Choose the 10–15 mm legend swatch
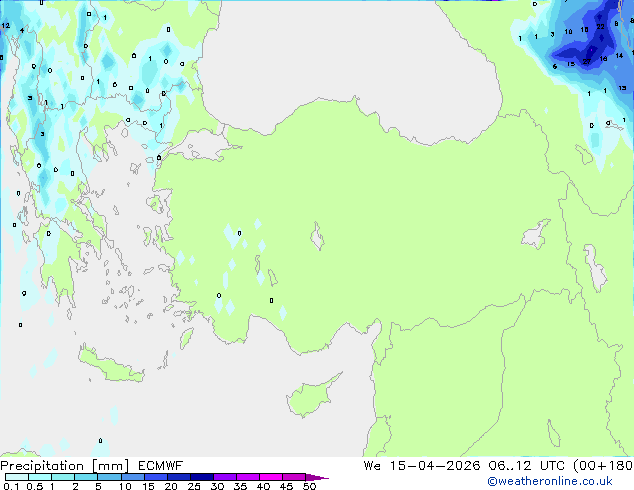The width and height of the screenshot is (634, 490). (132, 477)
